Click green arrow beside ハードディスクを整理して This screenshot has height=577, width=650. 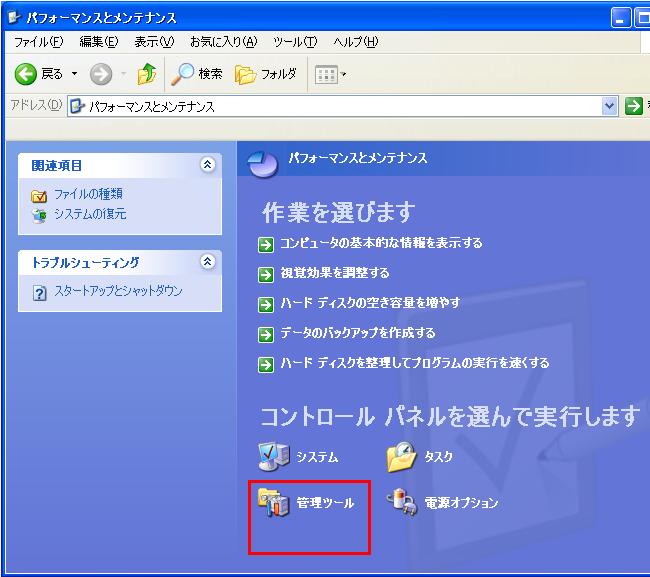click(x=266, y=365)
